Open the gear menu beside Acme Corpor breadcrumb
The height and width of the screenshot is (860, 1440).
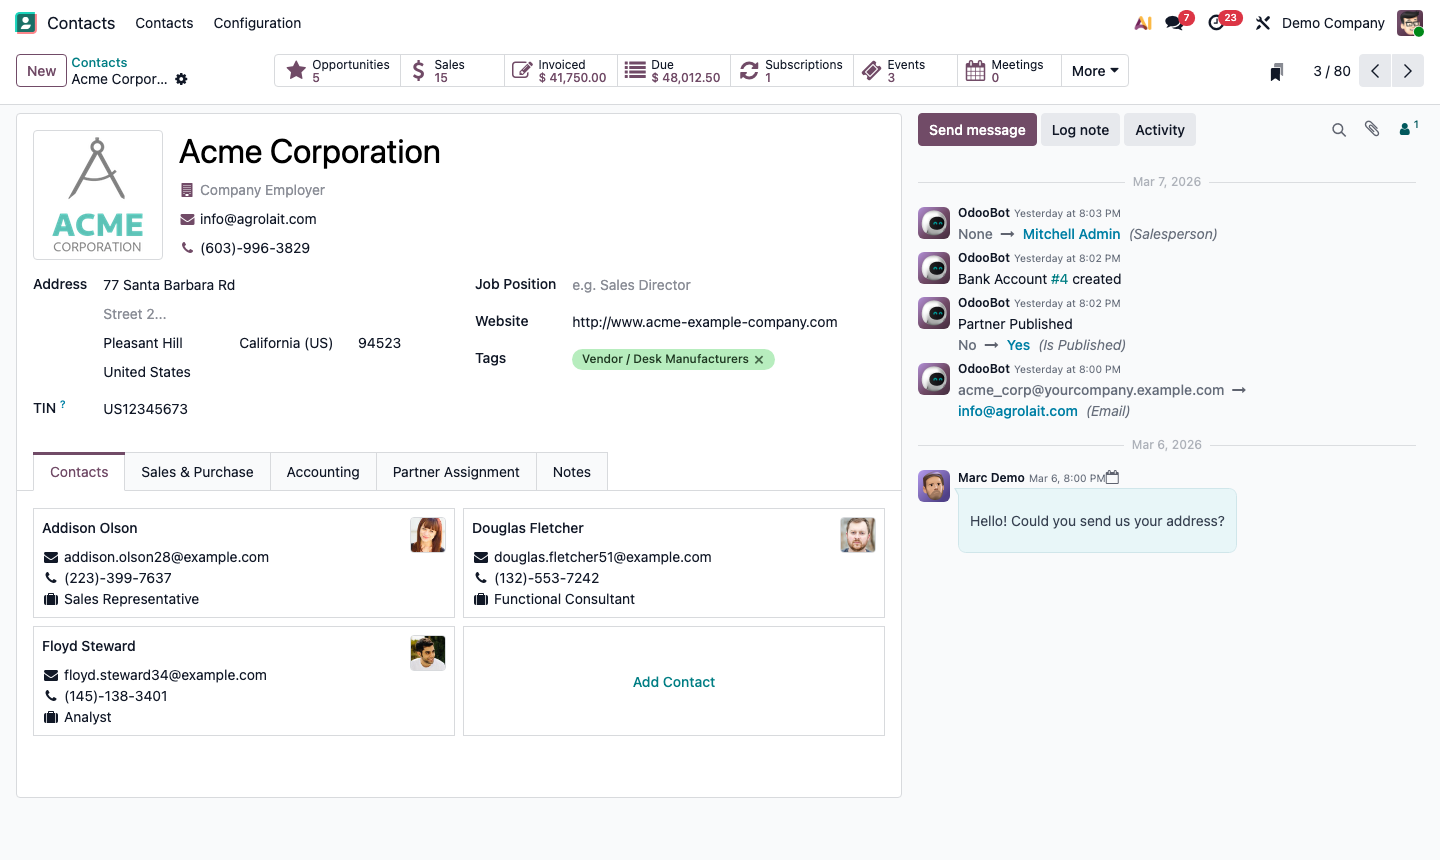pos(181,79)
